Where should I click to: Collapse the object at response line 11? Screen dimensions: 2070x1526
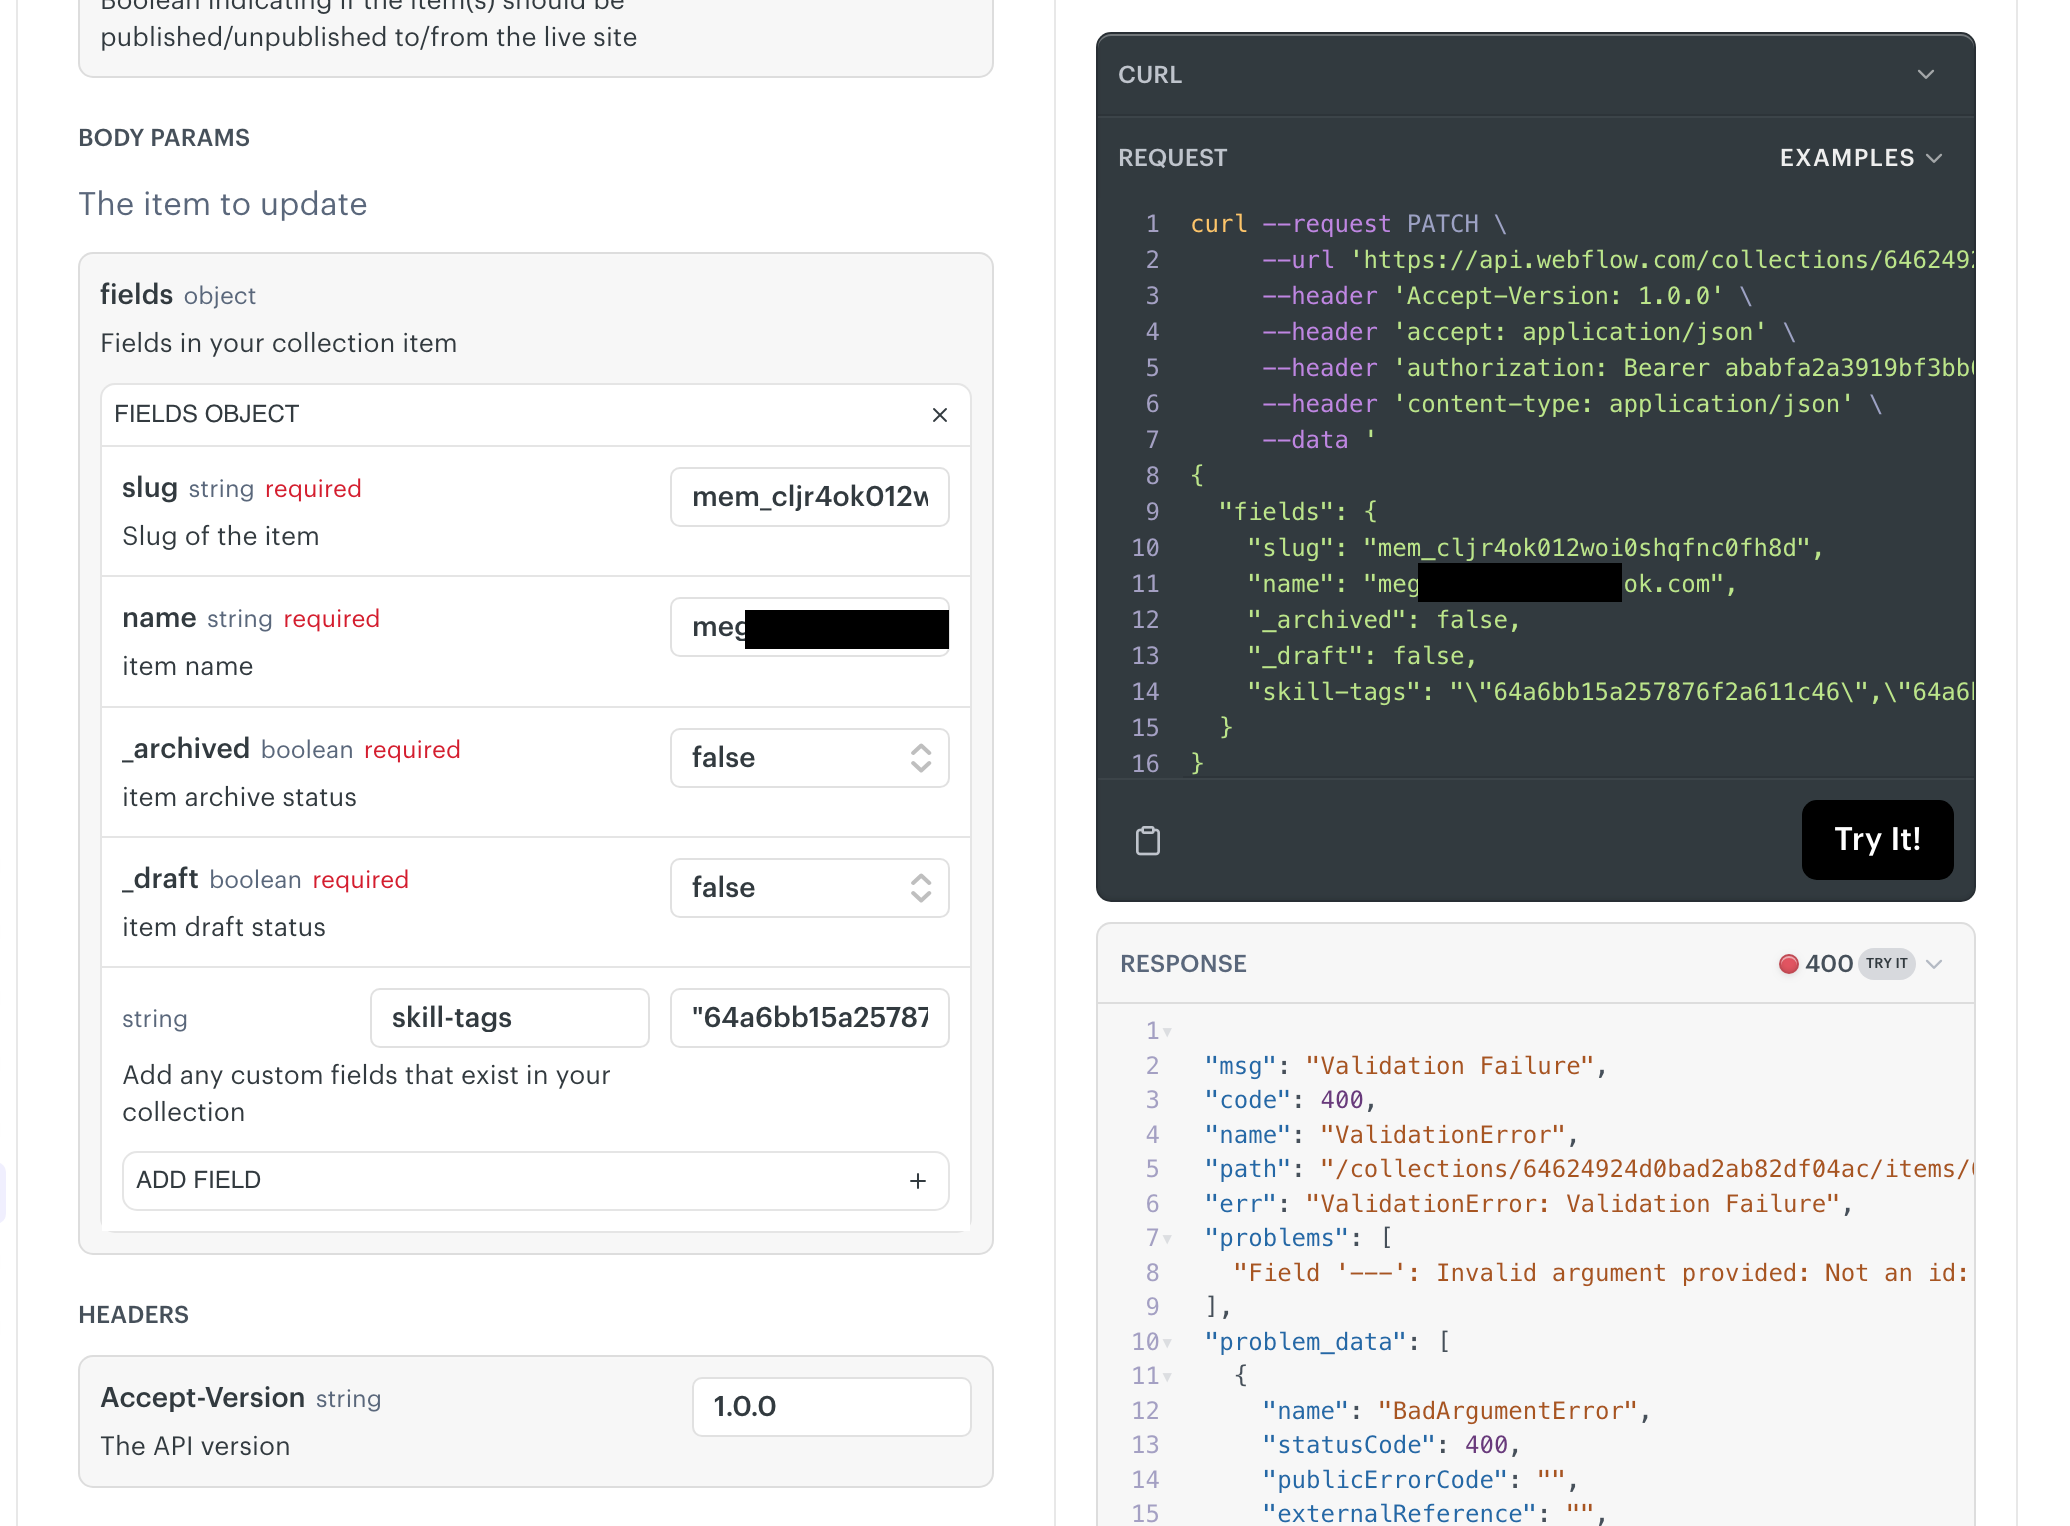[1167, 1377]
